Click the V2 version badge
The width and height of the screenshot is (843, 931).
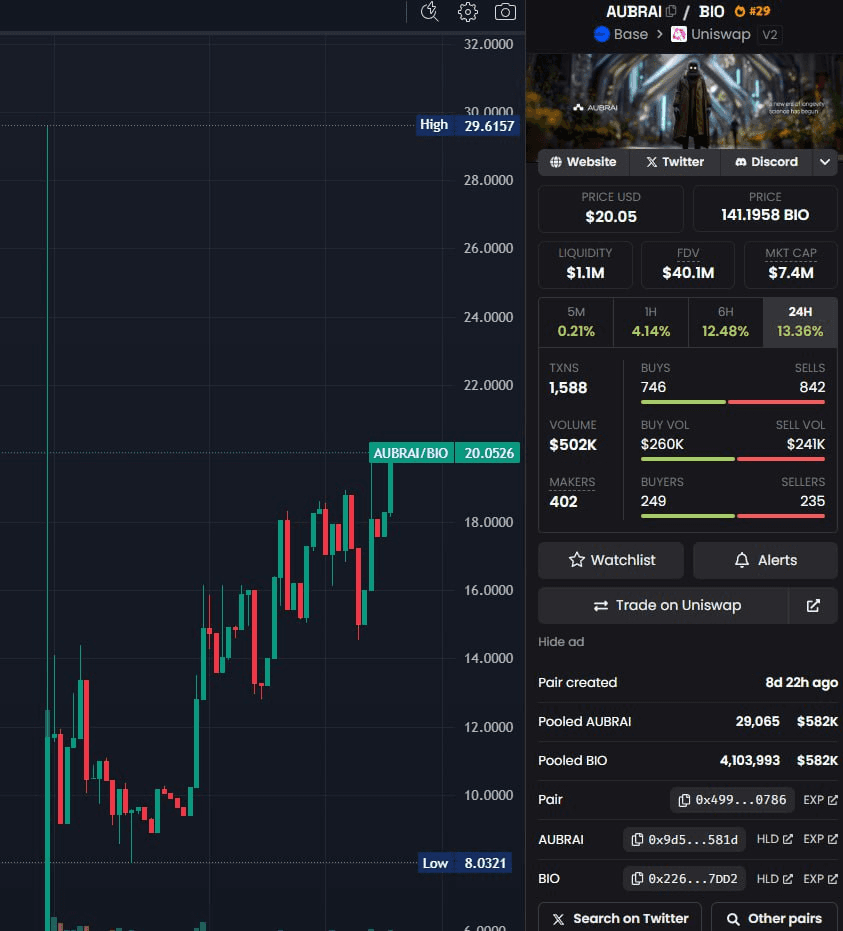pos(769,34)
